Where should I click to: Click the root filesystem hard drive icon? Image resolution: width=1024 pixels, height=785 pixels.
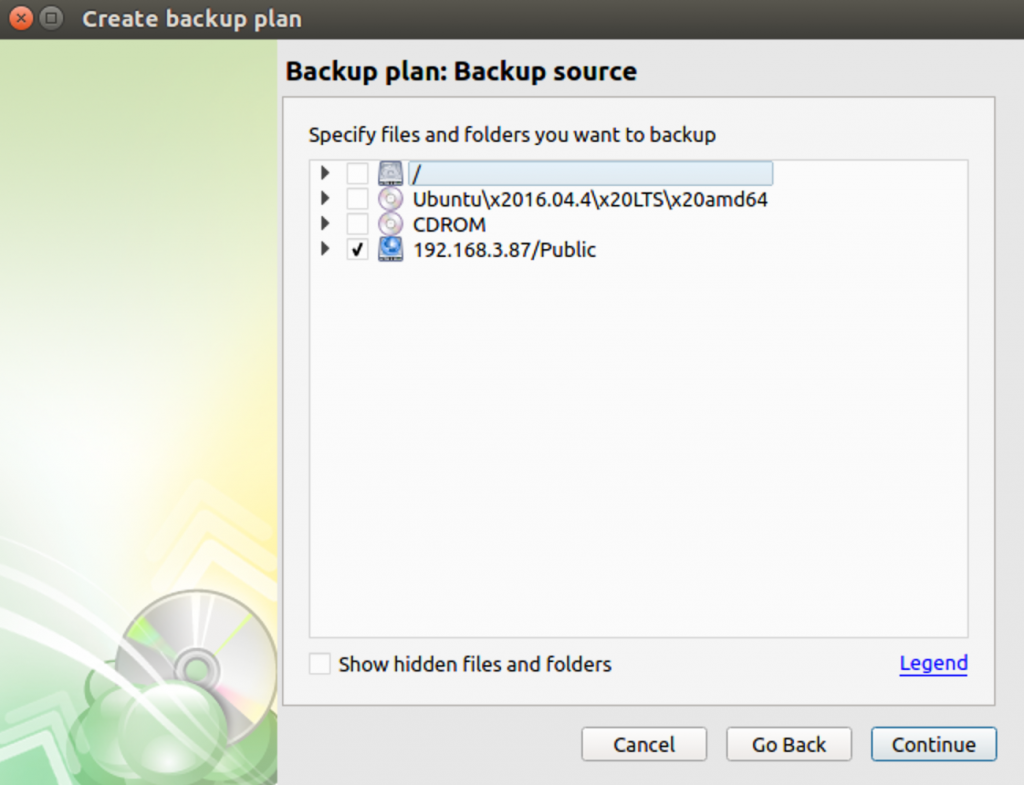pos(391,174)
